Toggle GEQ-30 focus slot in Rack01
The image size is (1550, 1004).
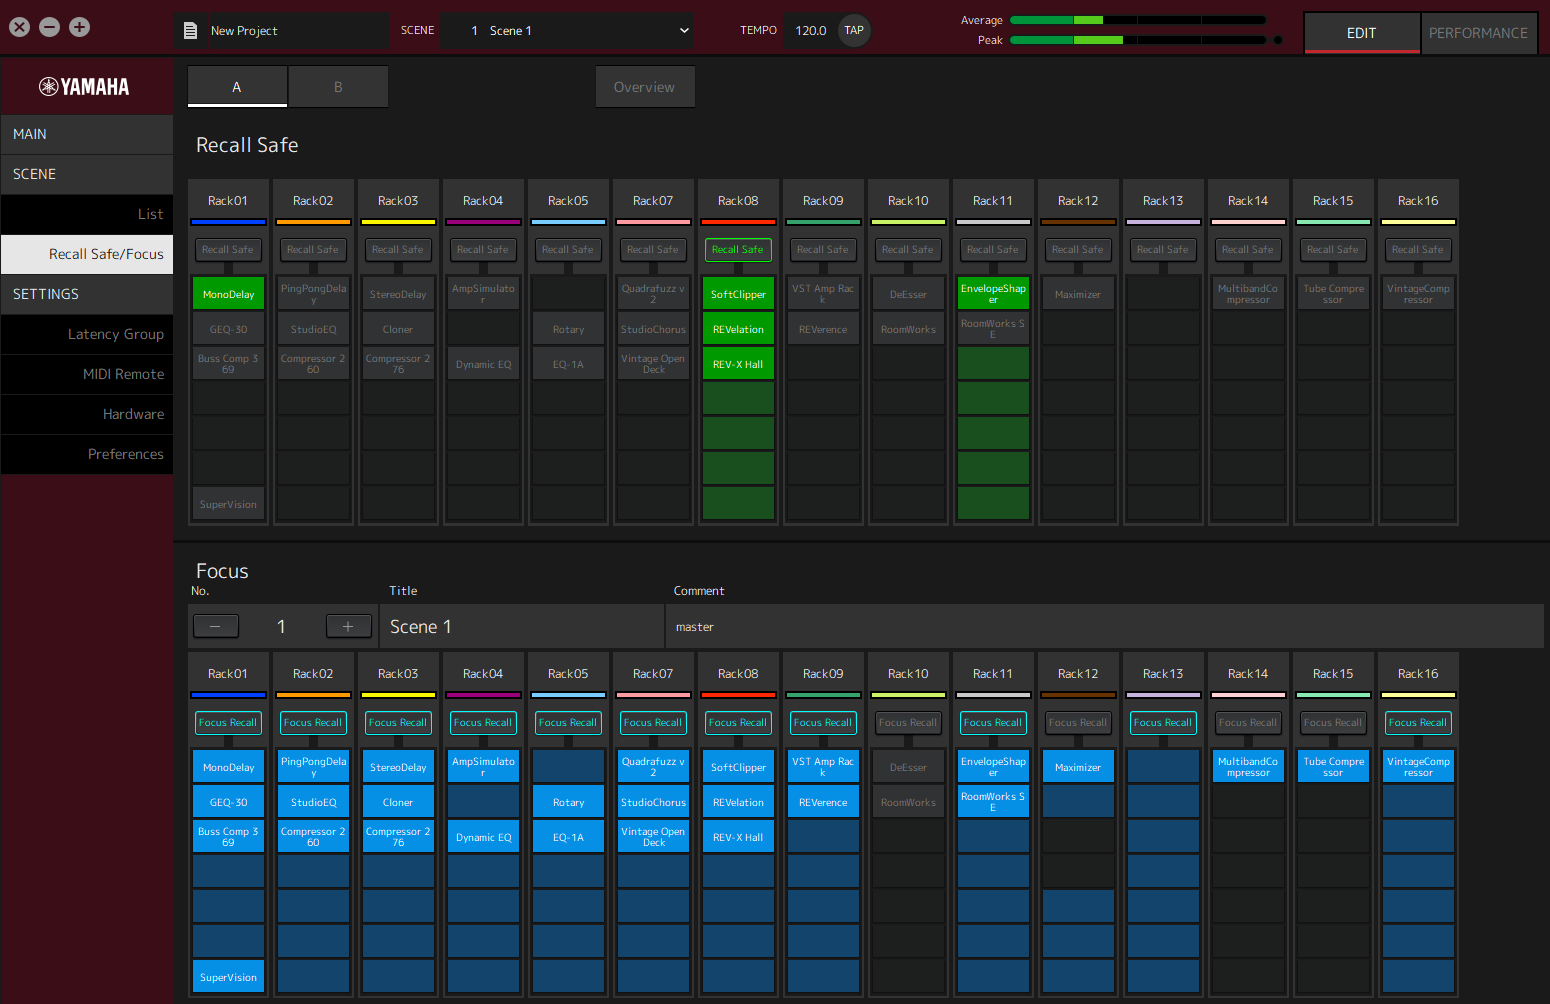(x=228, y=802)
